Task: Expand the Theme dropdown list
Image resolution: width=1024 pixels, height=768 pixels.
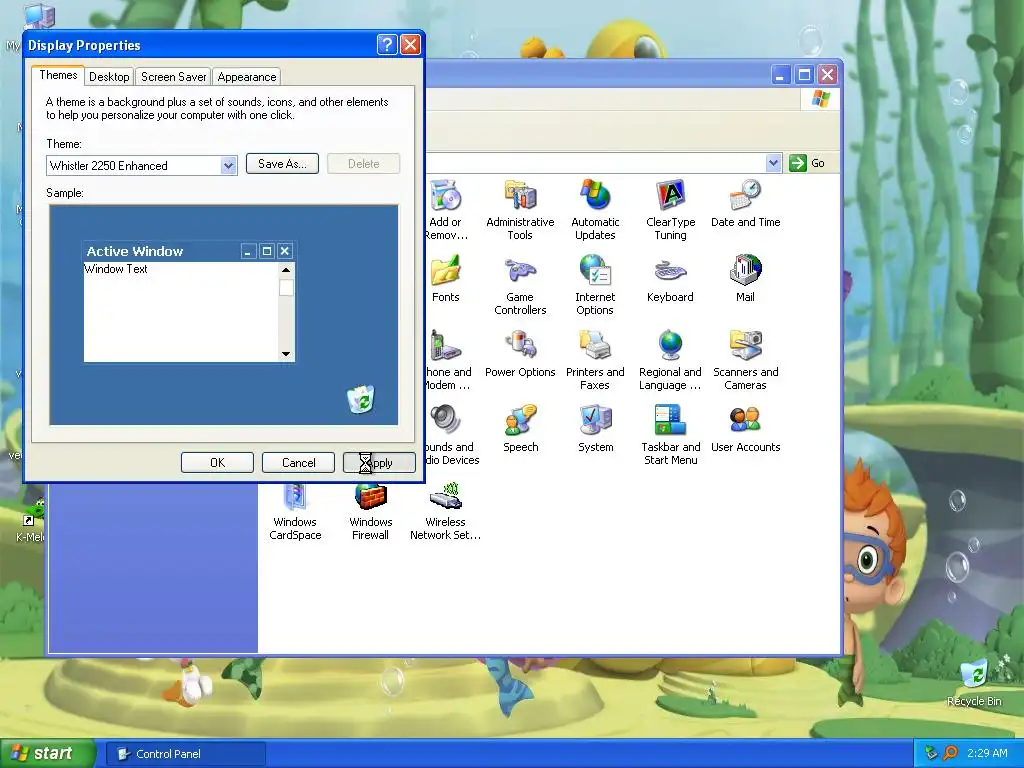Action: click(228, 166)
